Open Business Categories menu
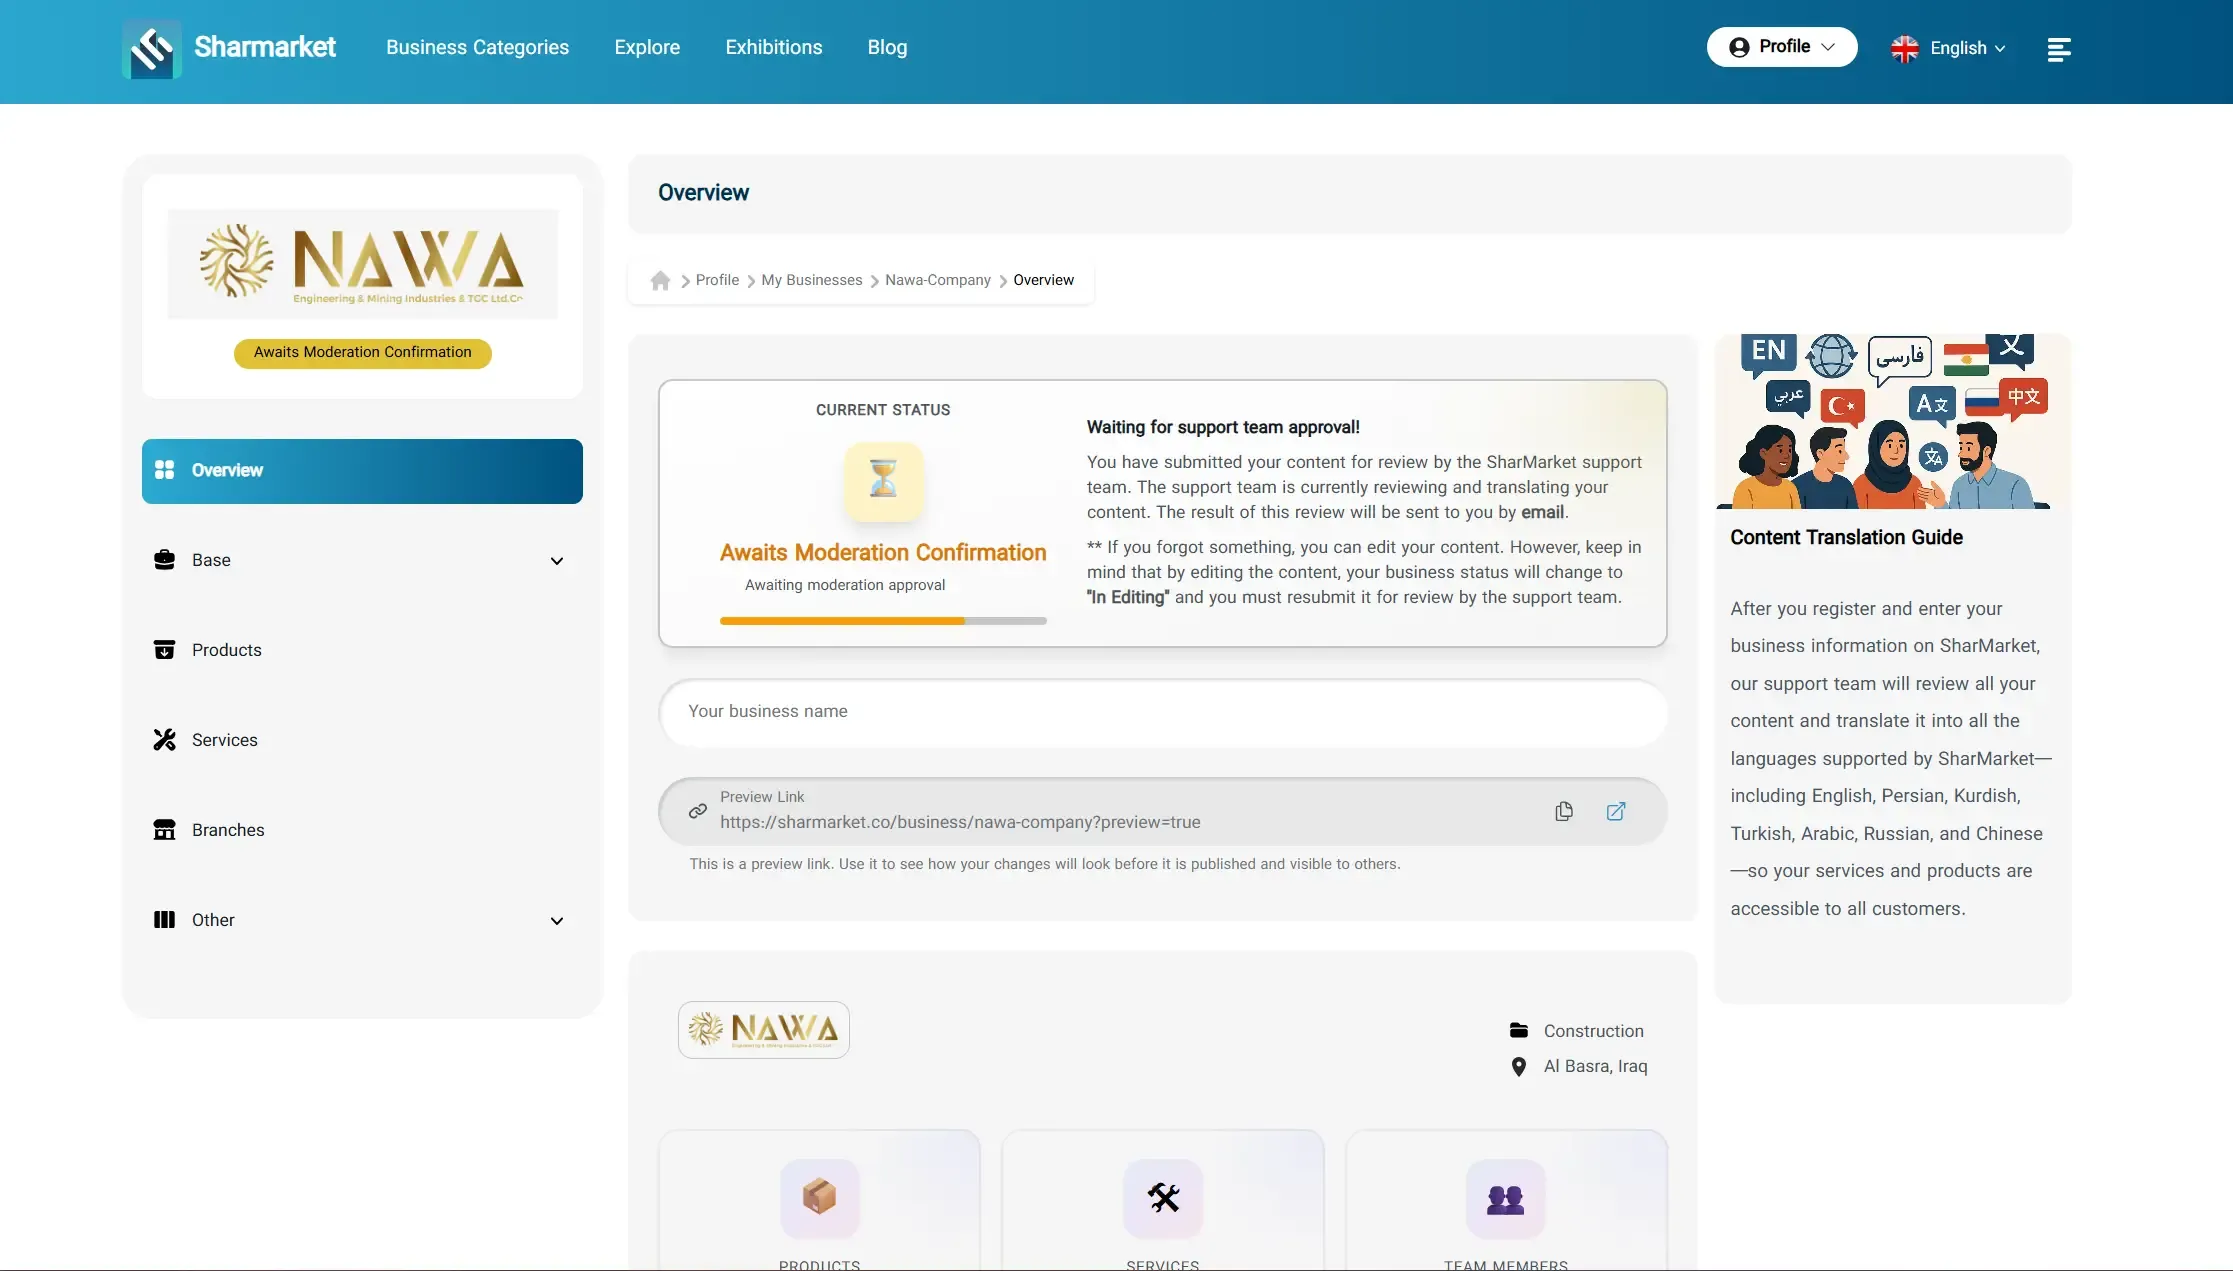Screen dimensions: 2233x1271 click(x=477, y=47)
